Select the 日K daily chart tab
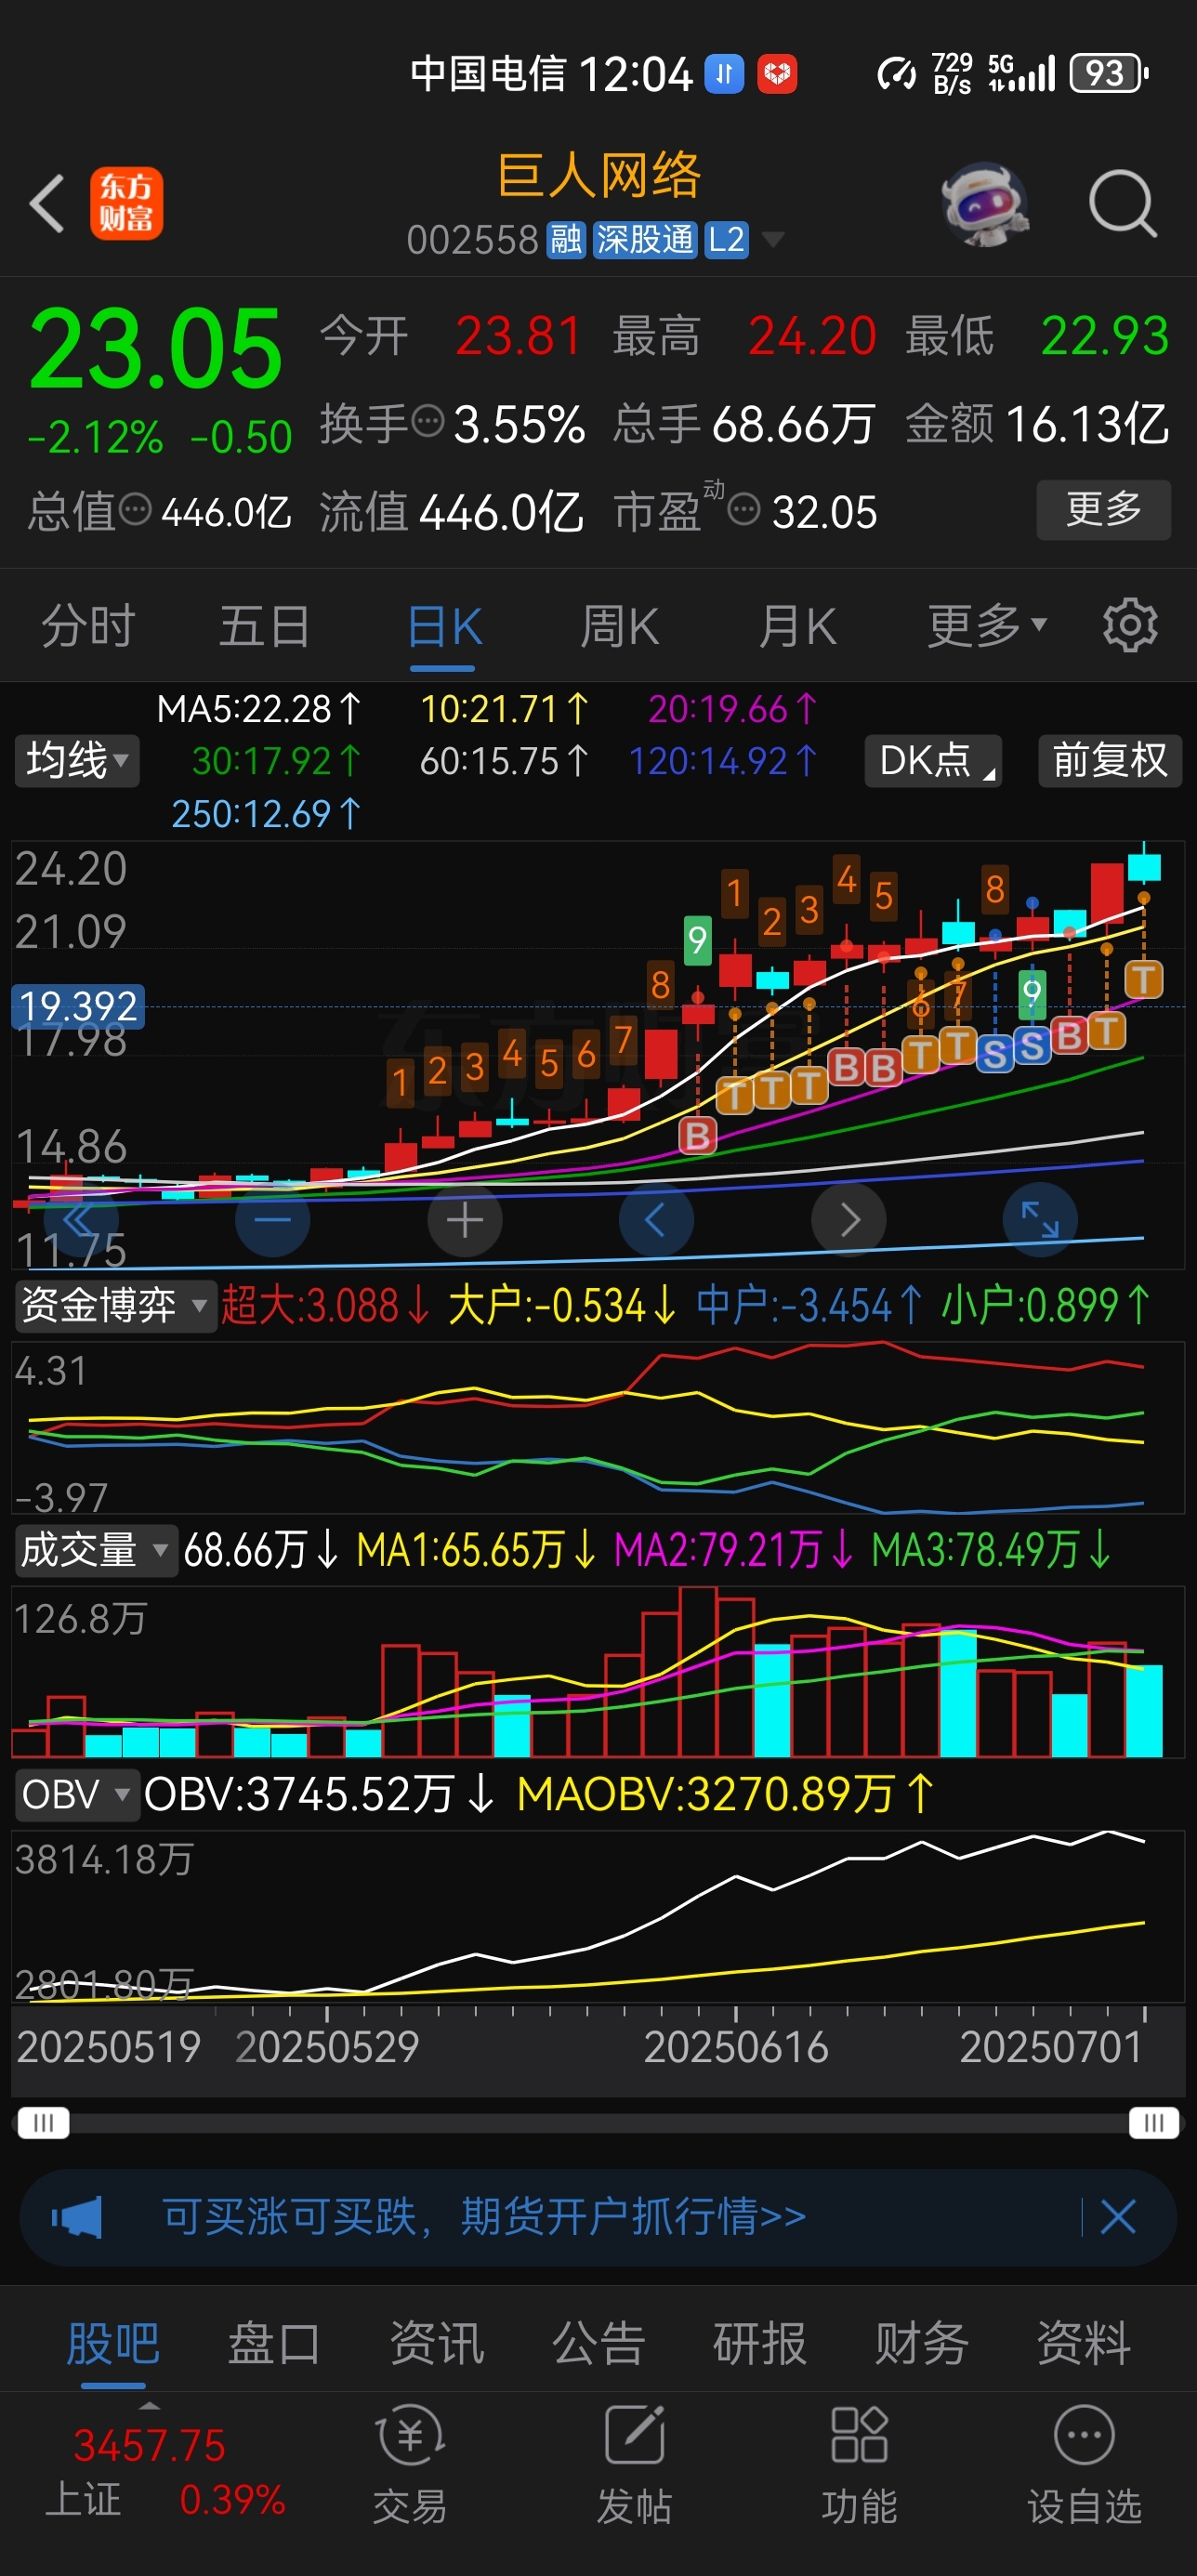Screen dimensions: 1197x2576 click(x=444, y=626)
